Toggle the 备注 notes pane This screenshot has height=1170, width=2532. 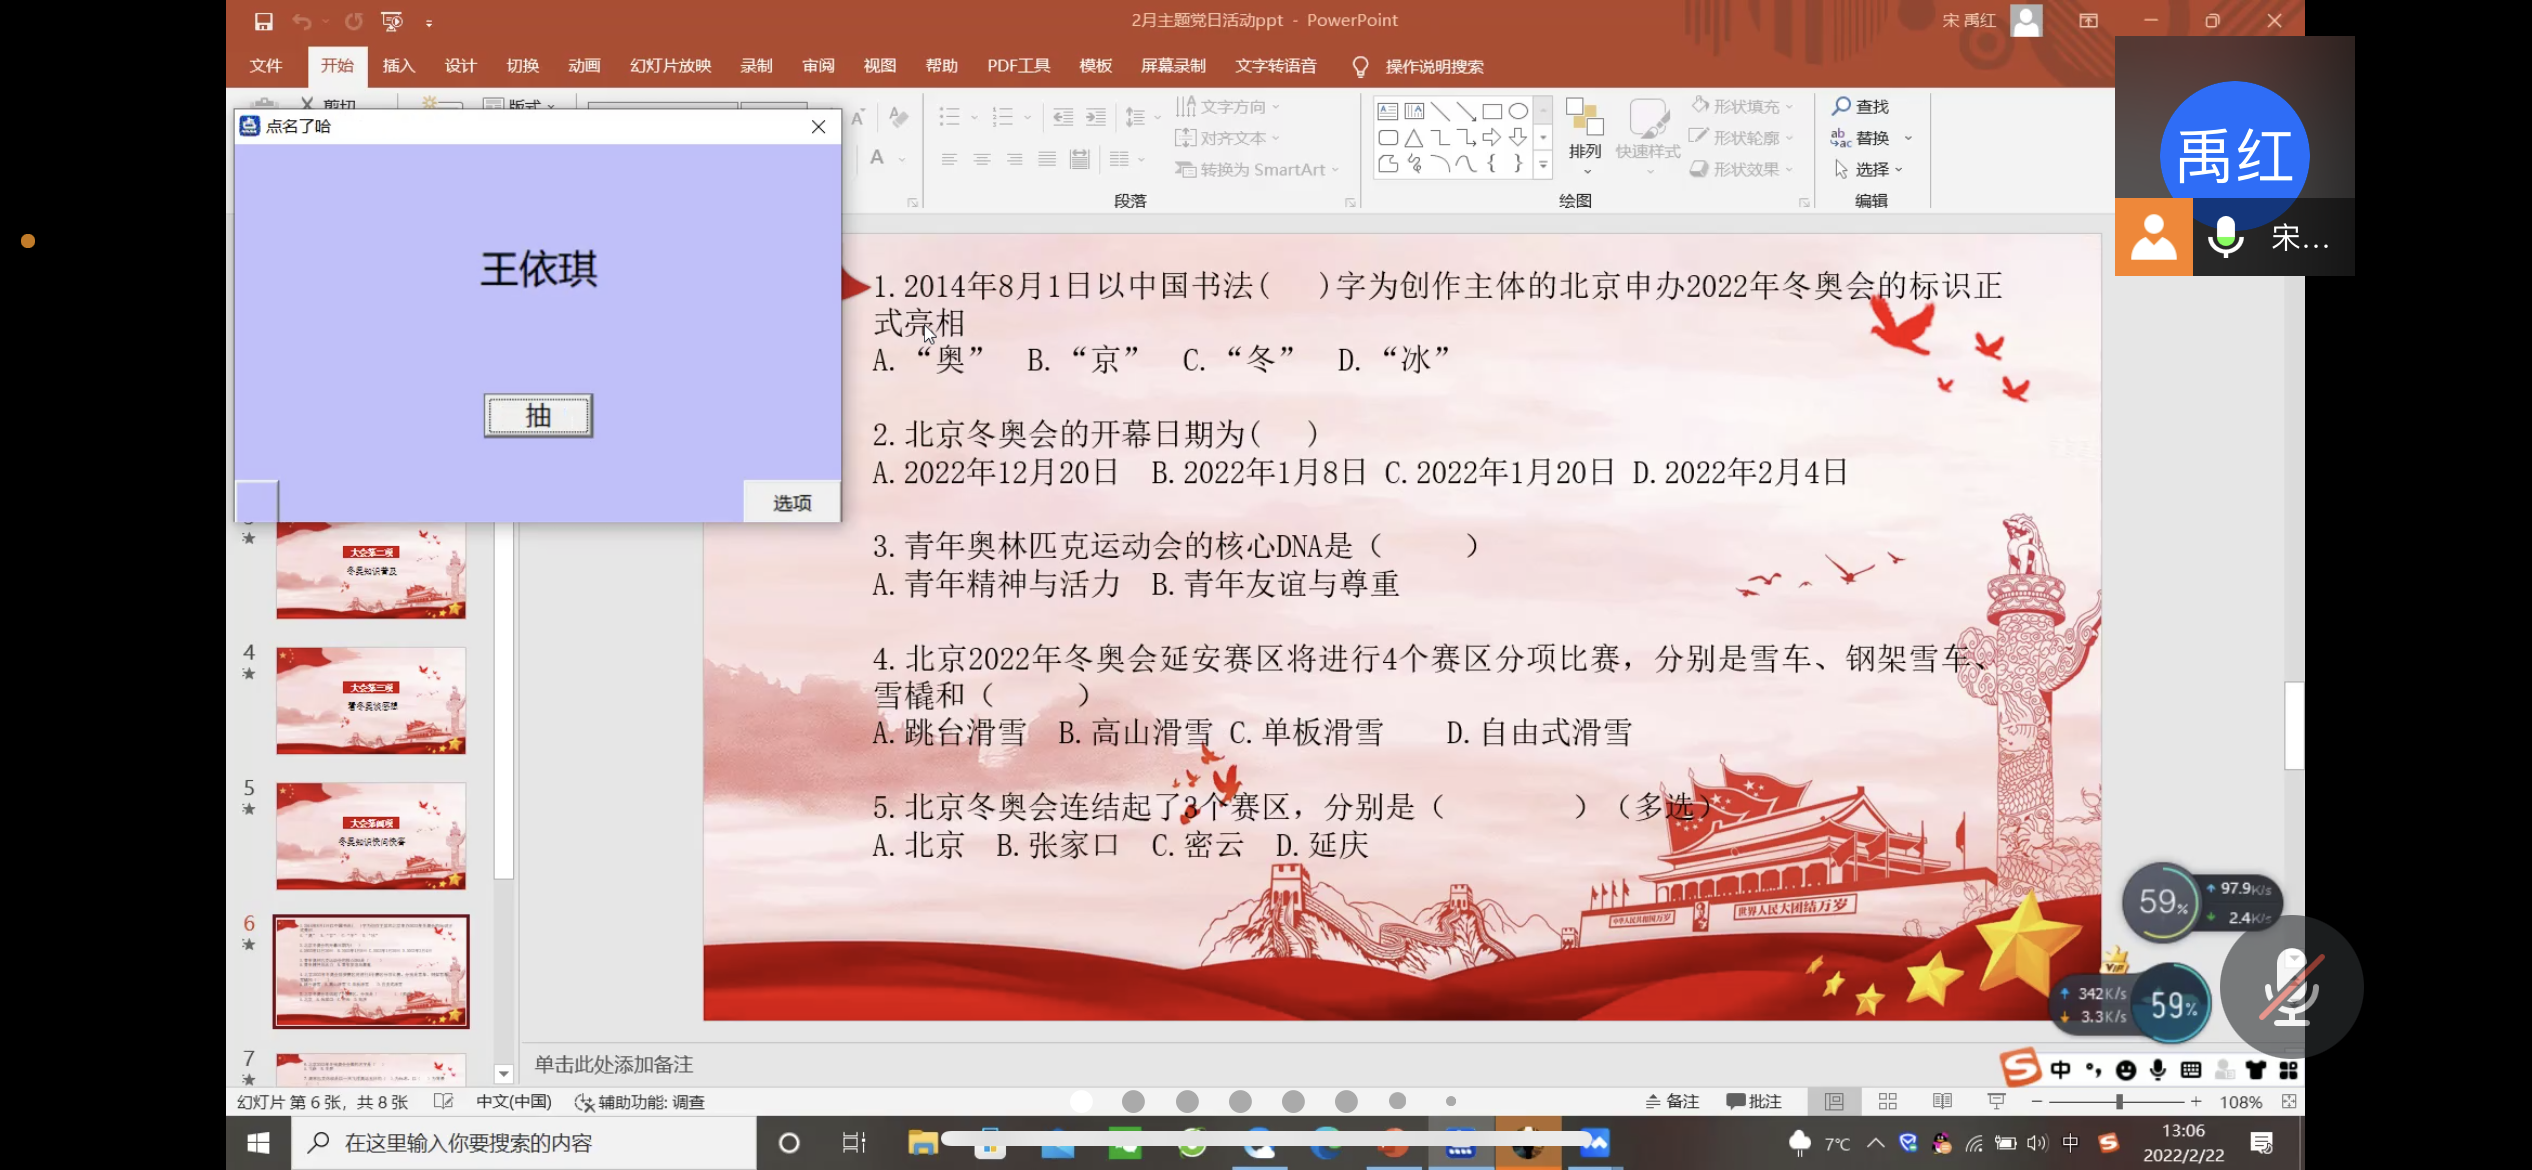(1672, 1101)
